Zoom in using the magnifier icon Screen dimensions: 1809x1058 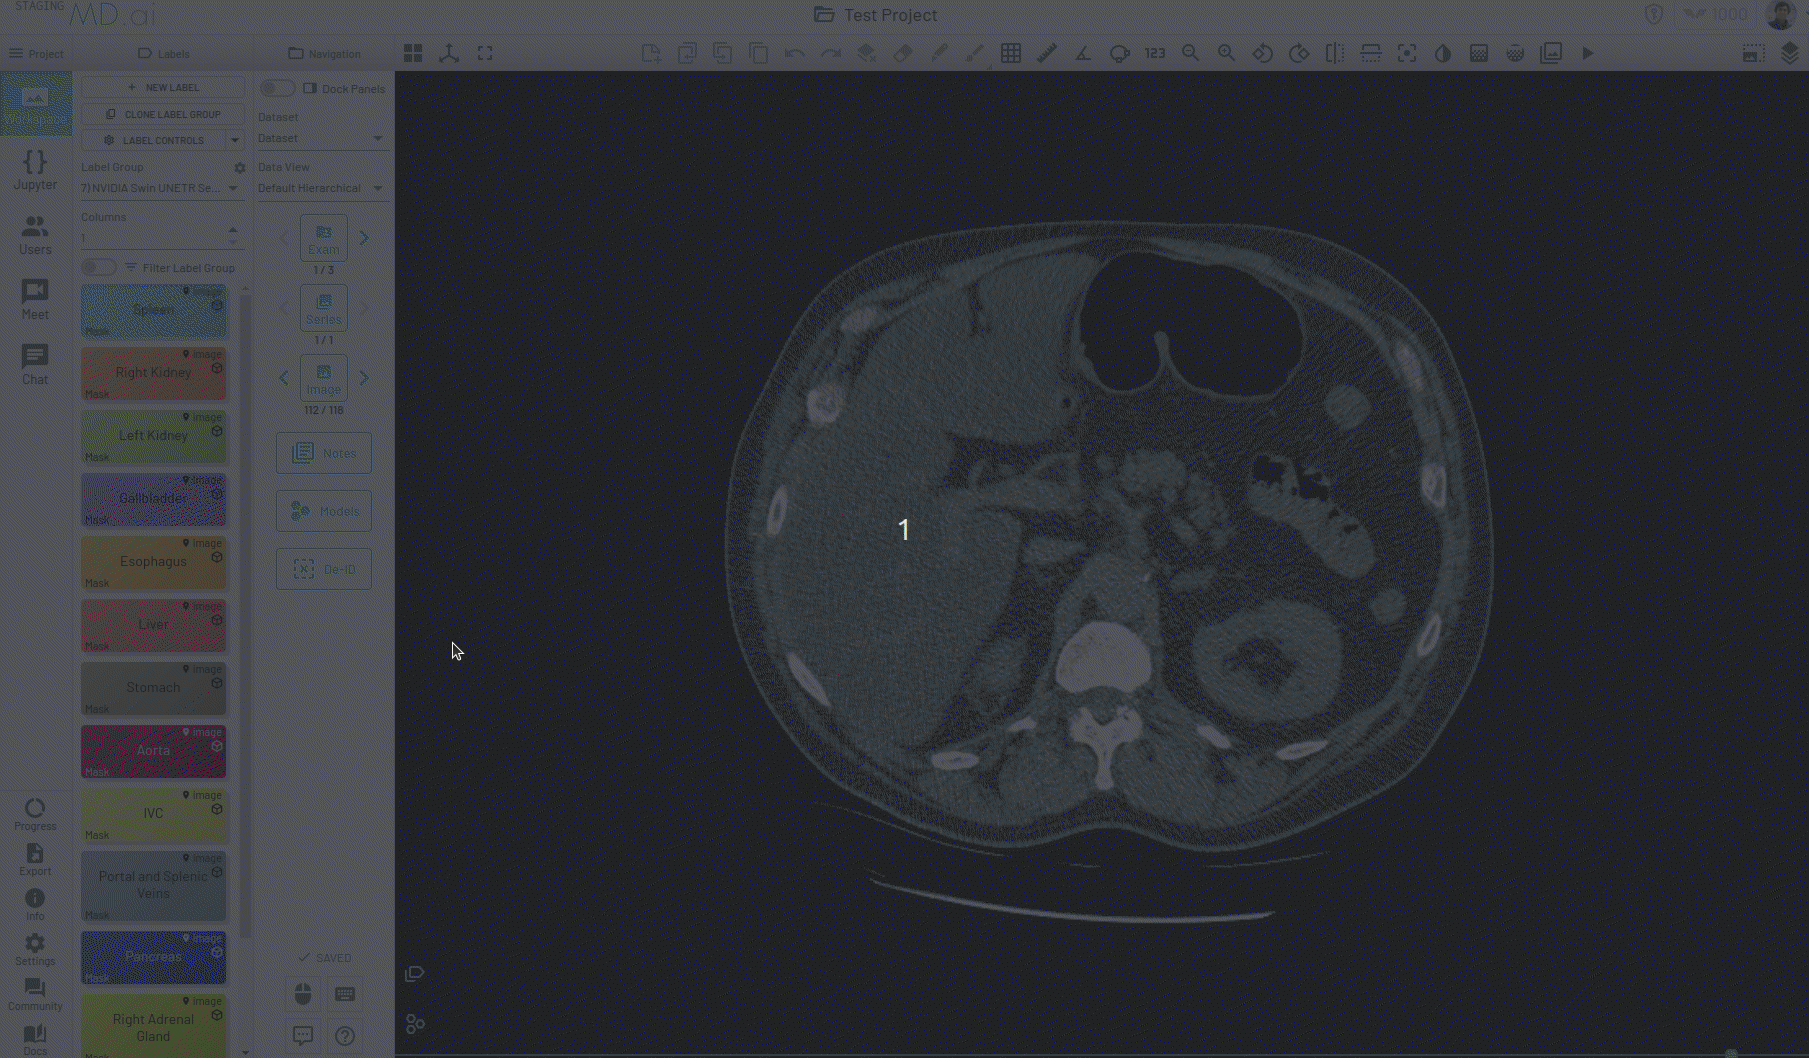pyautogui.click(x=1226, y=53)
